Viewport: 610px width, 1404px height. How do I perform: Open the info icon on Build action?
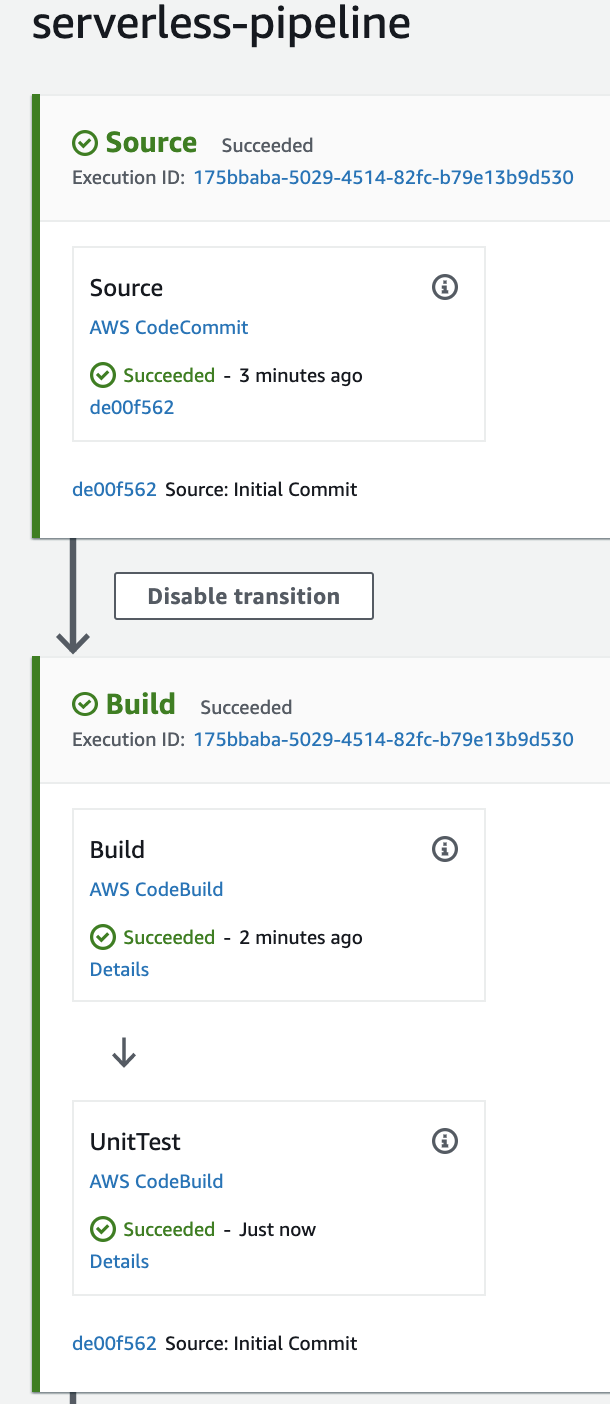pos(445,850)
